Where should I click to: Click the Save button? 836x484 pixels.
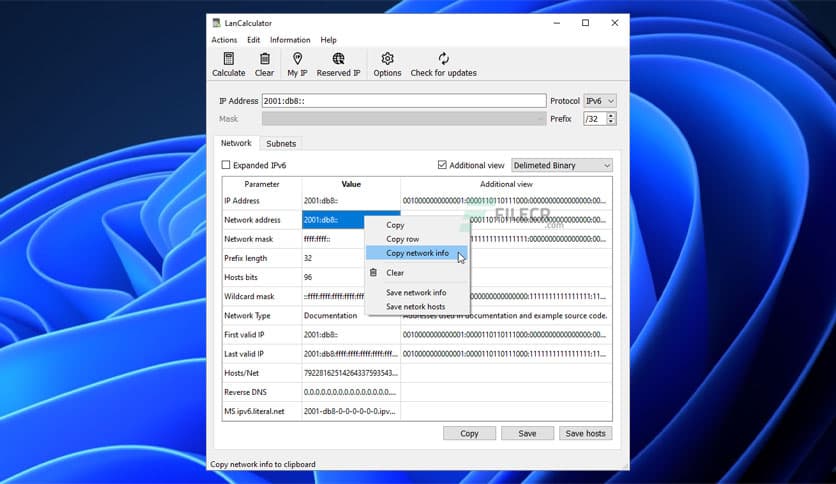[x=527, y=433]
